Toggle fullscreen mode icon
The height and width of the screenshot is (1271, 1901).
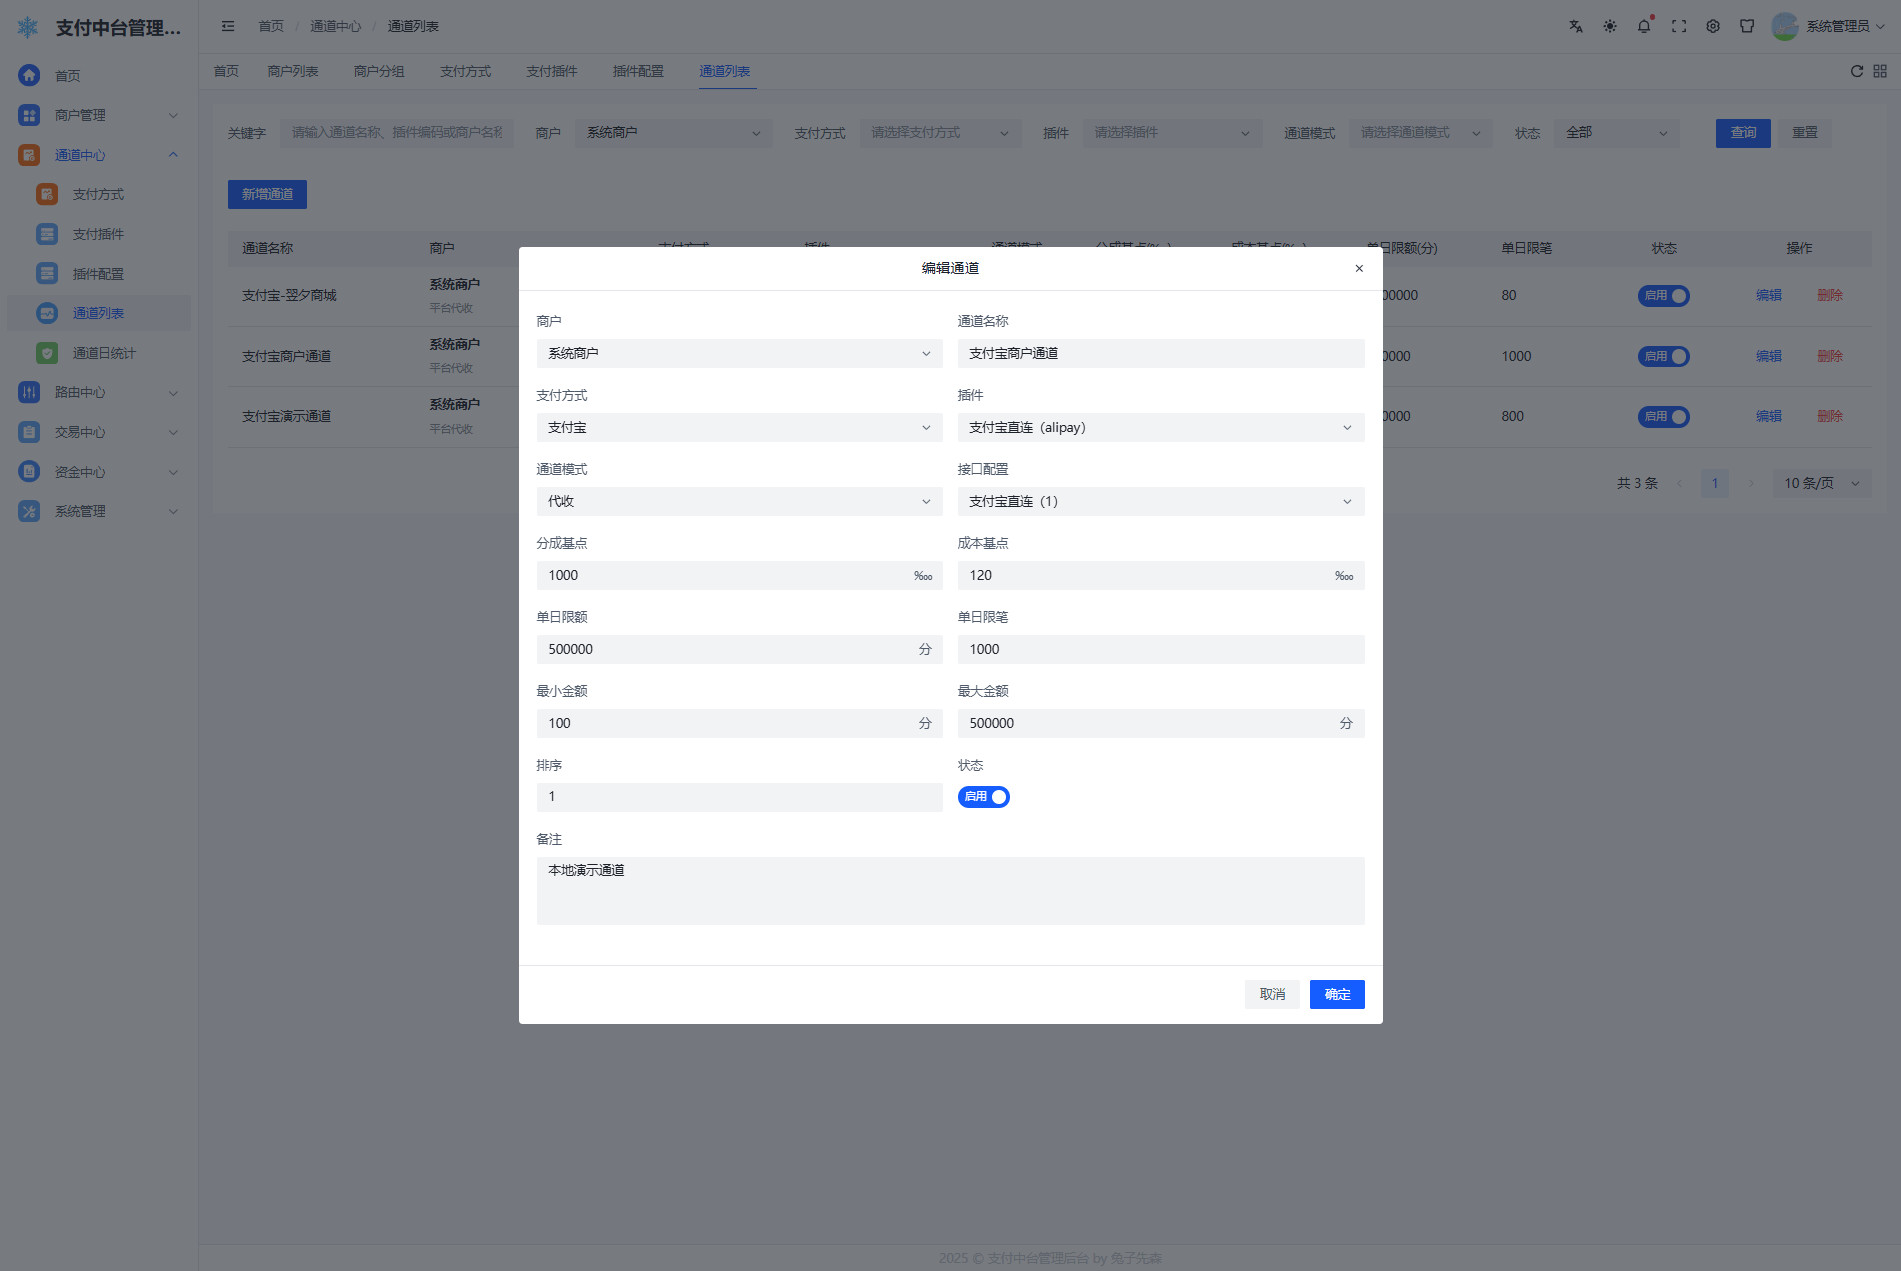click(x=1678, y=27)
